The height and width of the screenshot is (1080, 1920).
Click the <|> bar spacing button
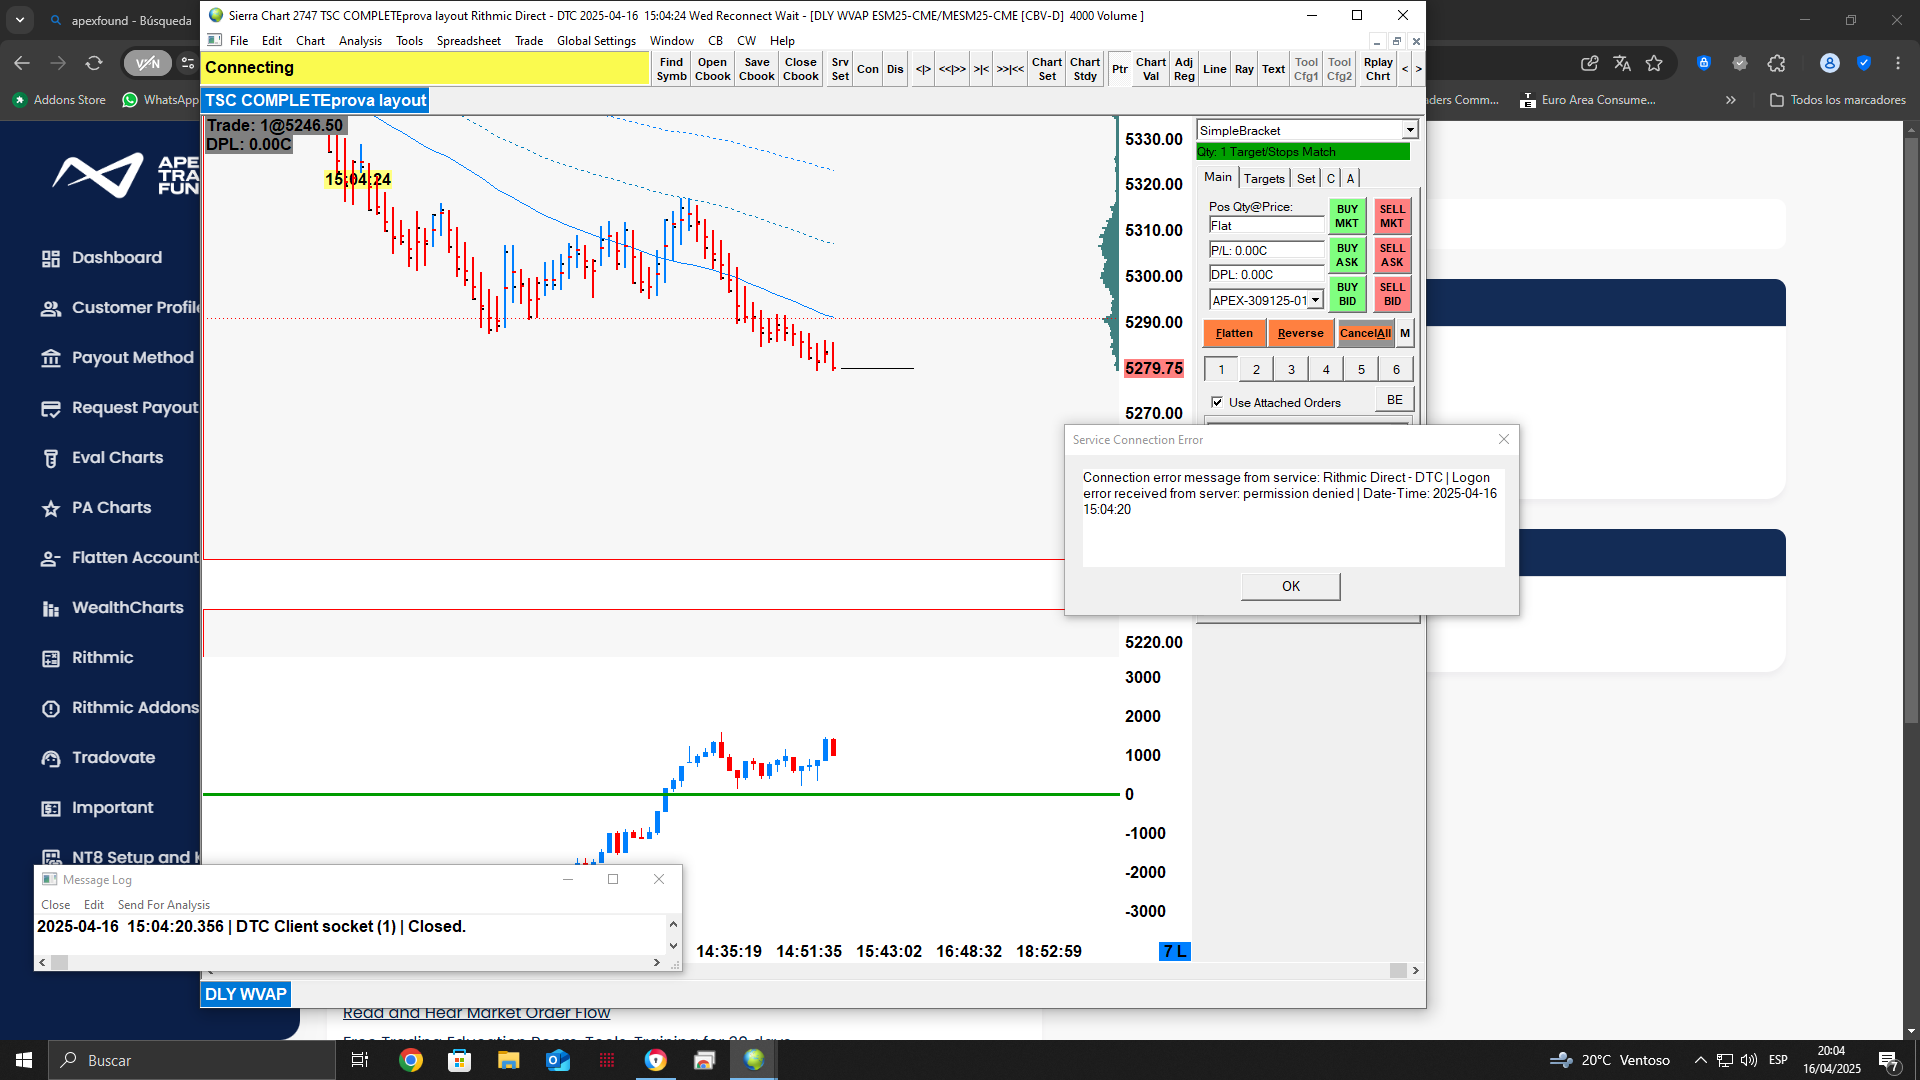[x=923, y=69]
